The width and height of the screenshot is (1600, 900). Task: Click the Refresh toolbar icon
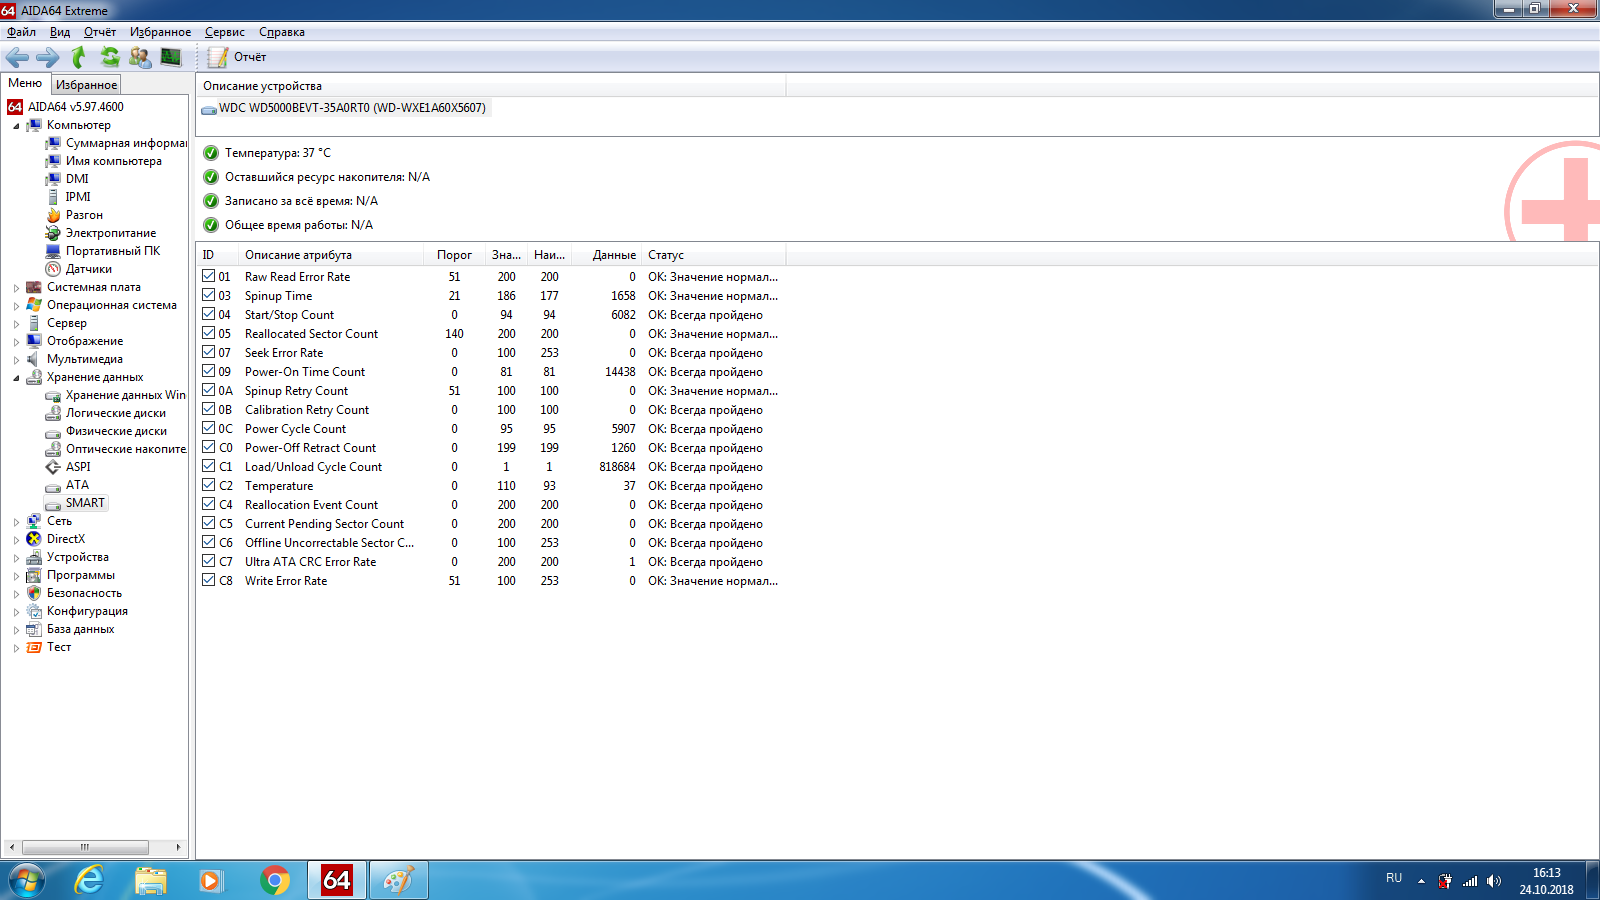click(x=109, y=58)
